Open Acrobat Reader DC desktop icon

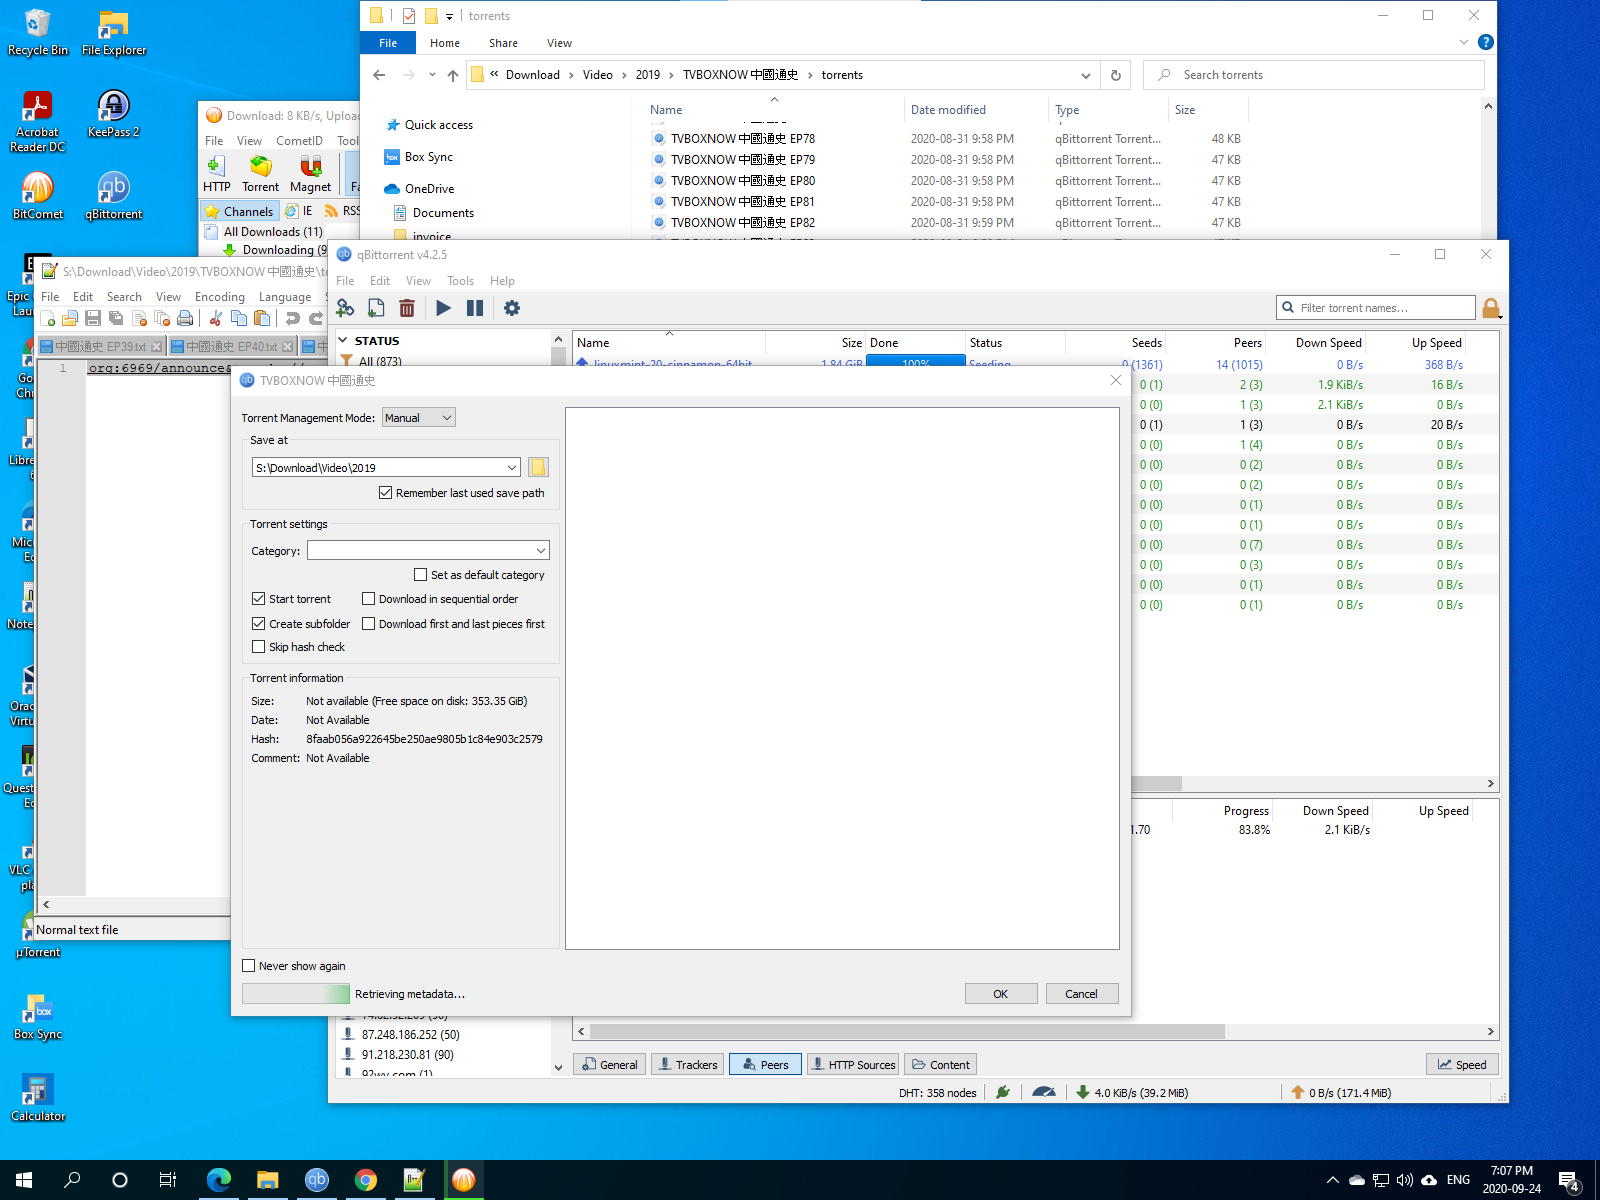pyautogui.click(x=37, y=121)
